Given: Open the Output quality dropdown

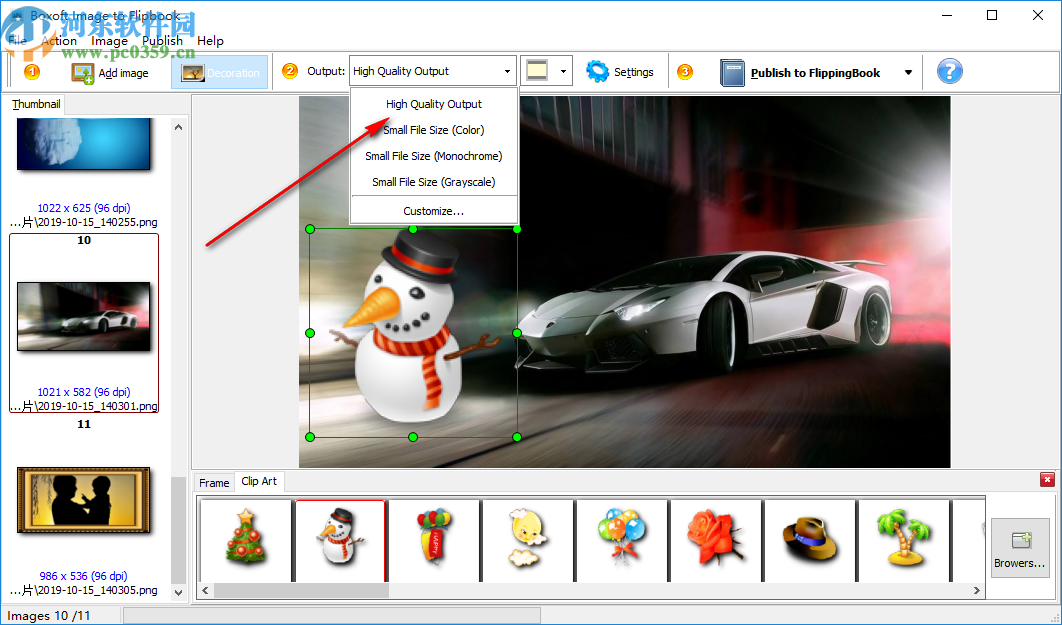Looking at the screenshot, I should pos(508,71).
